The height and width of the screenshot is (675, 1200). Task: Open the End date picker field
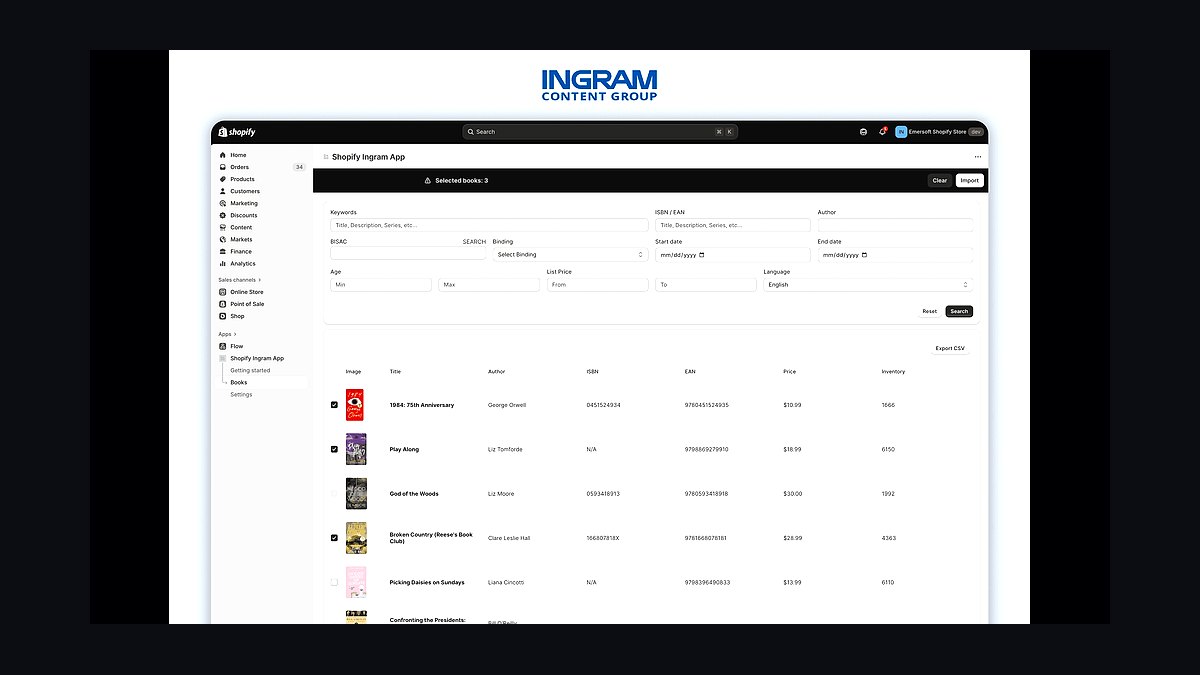tap(895, 255)
